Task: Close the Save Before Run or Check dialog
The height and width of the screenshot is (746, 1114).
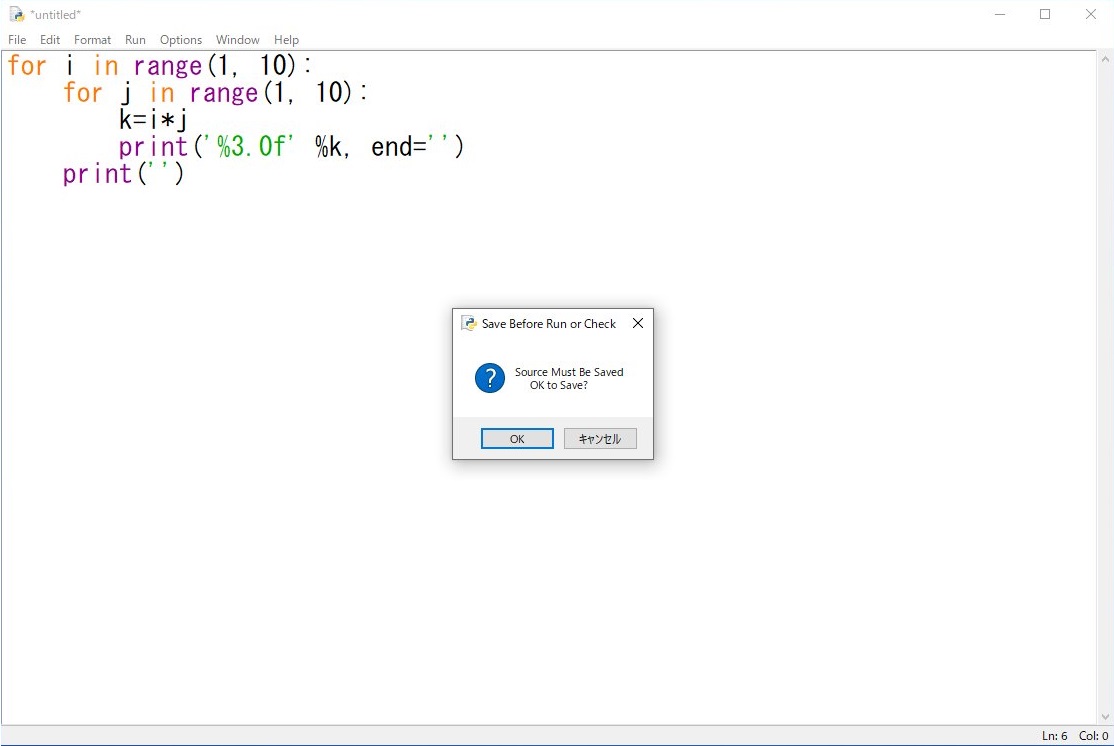Action: point(638,324)
